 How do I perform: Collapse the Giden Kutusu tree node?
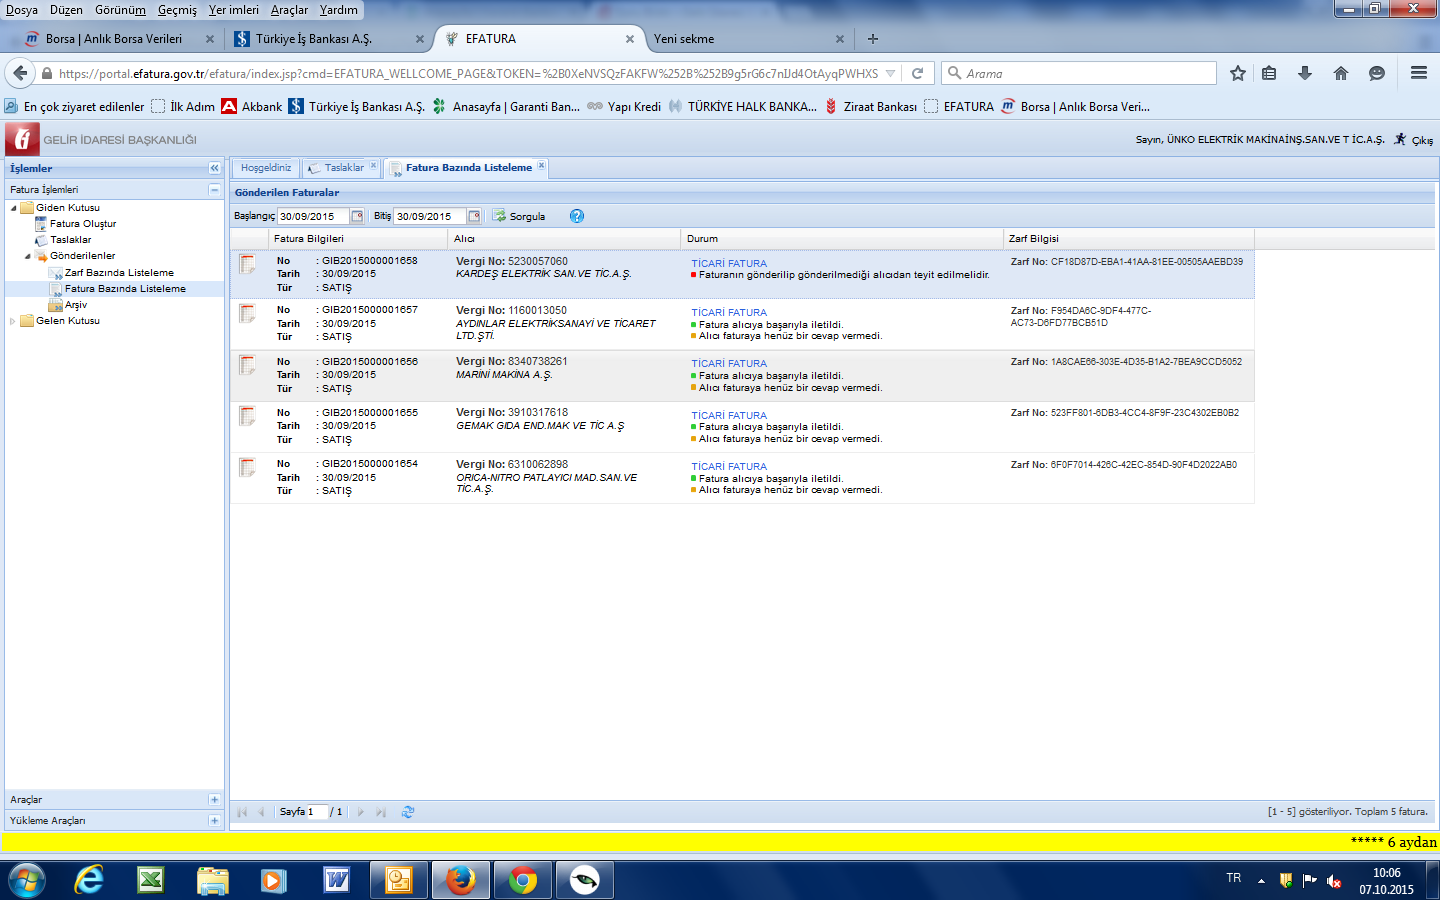13,208
